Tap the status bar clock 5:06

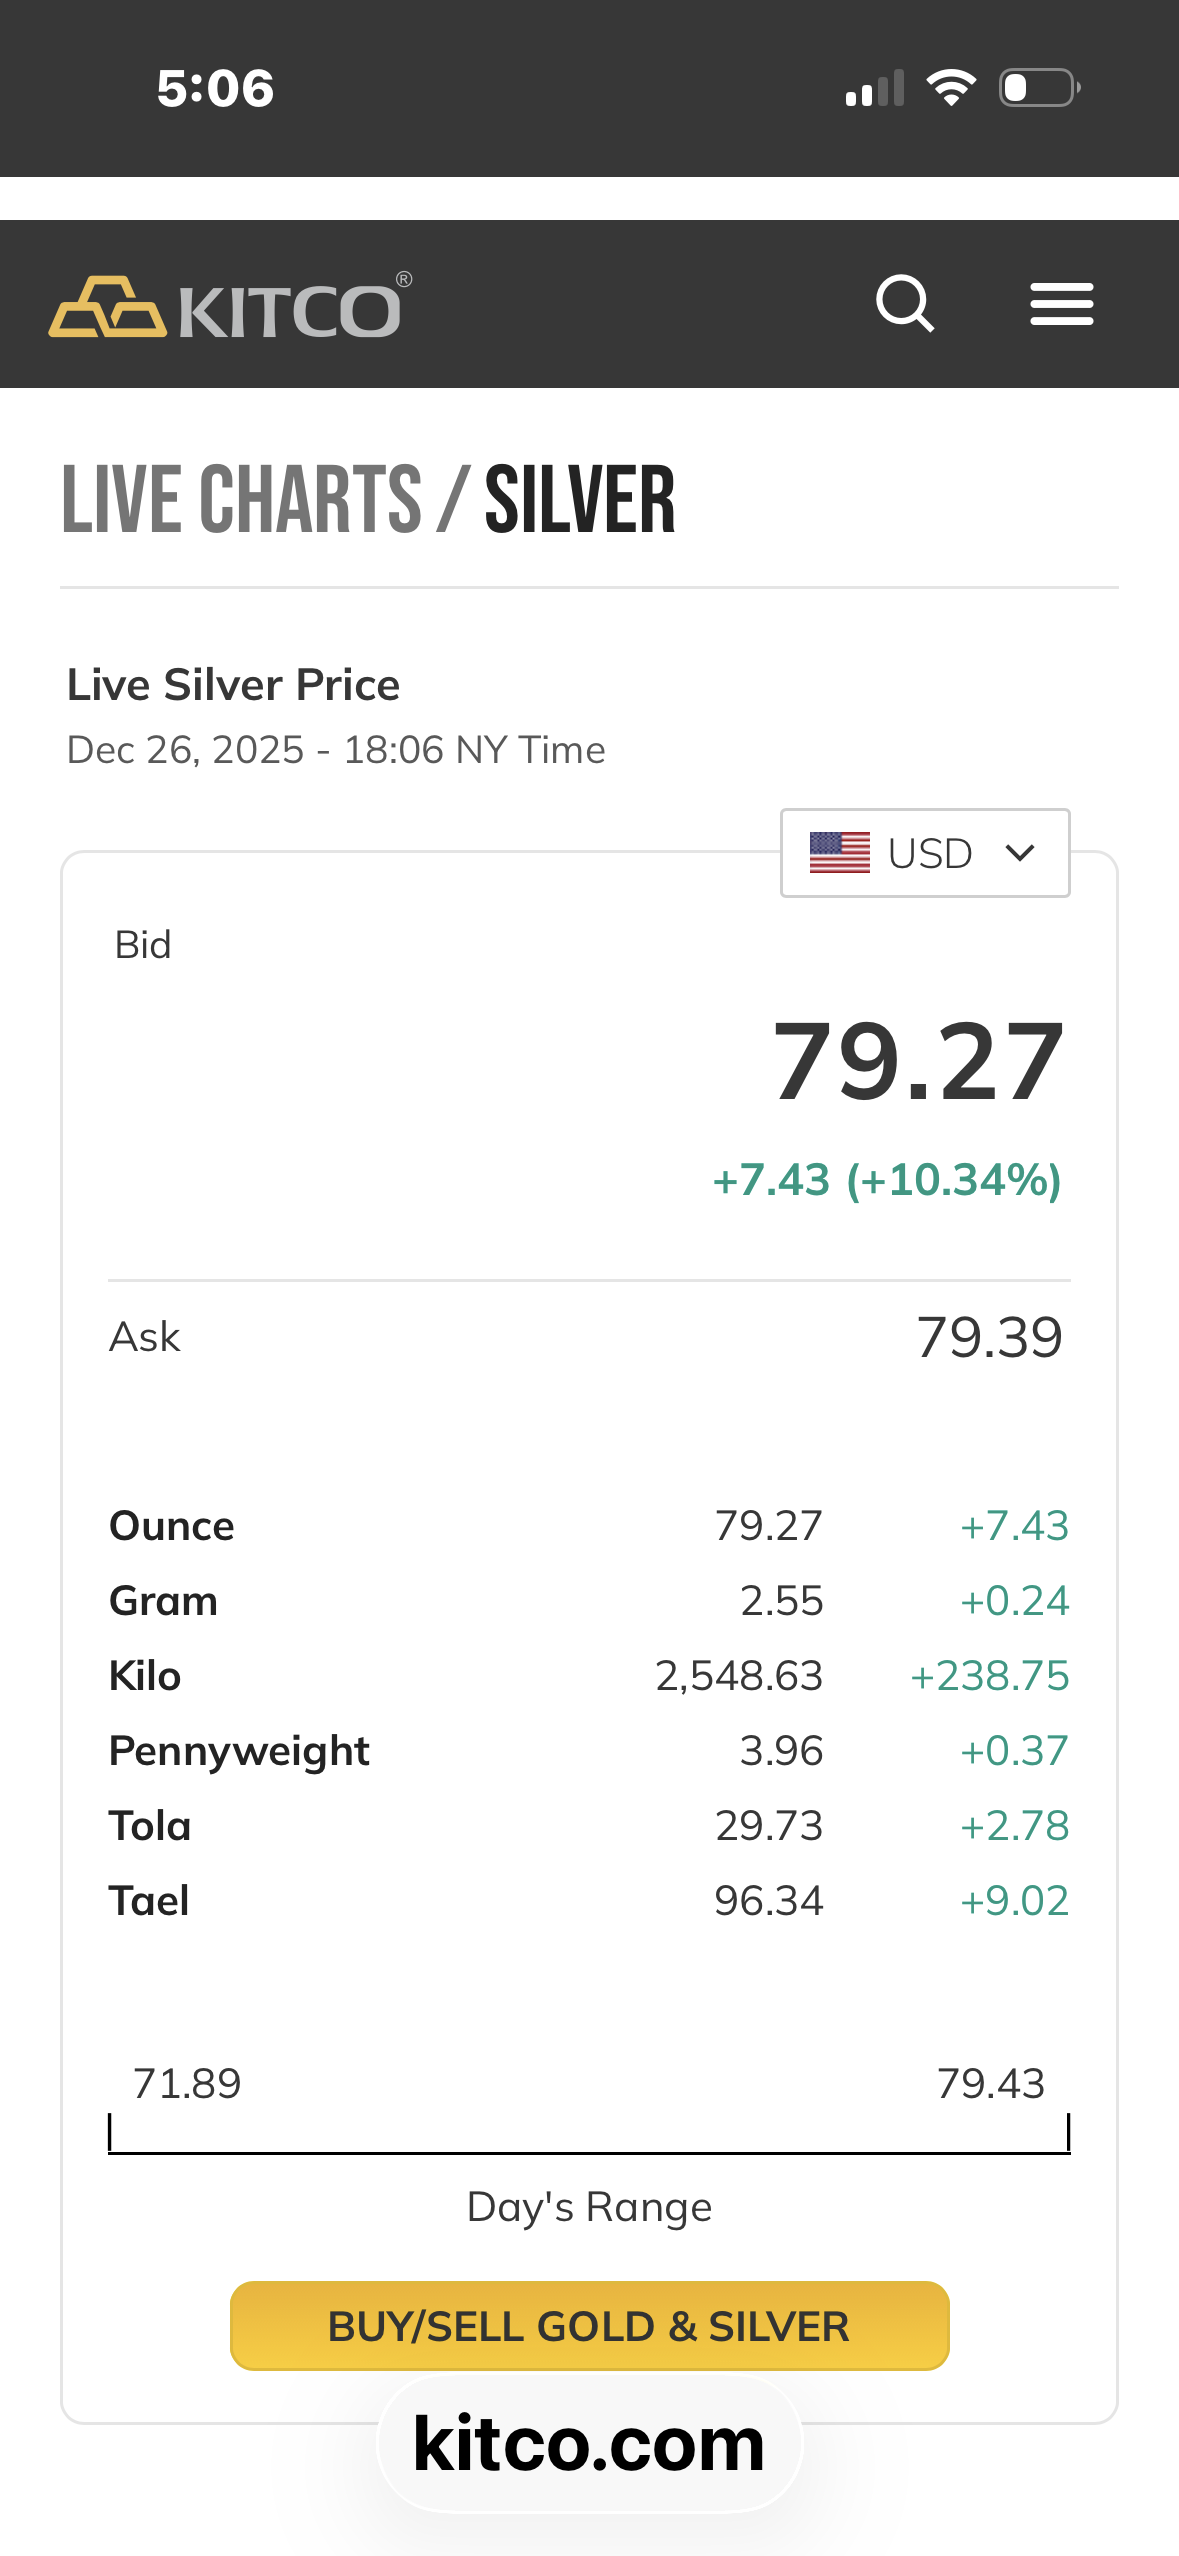click(x=215, y=88)
